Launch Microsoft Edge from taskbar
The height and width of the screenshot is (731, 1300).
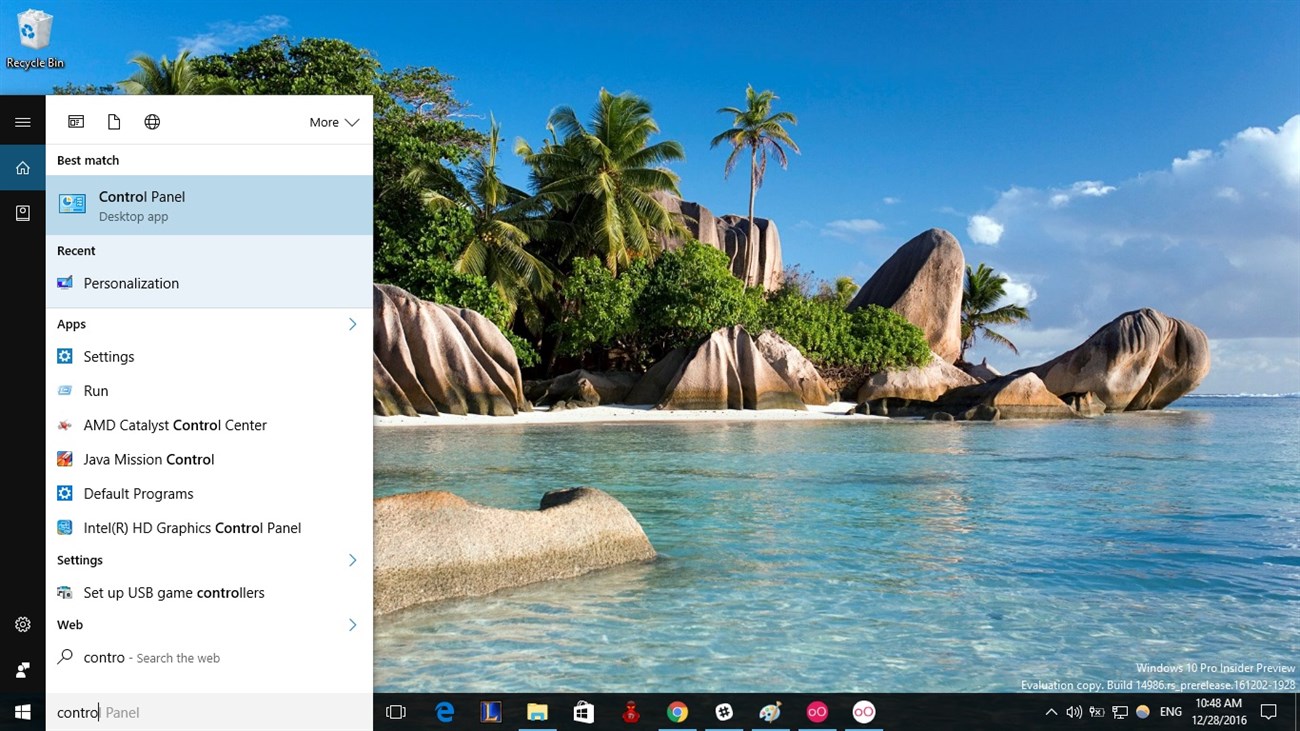(x=444, y=712)
